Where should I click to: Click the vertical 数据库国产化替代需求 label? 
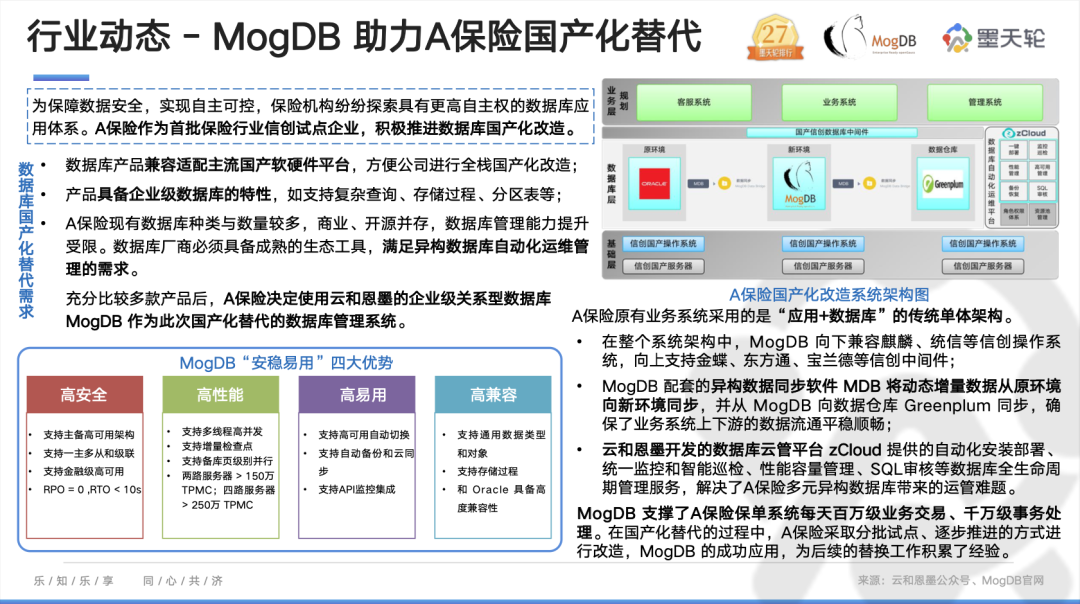[26, 240]
